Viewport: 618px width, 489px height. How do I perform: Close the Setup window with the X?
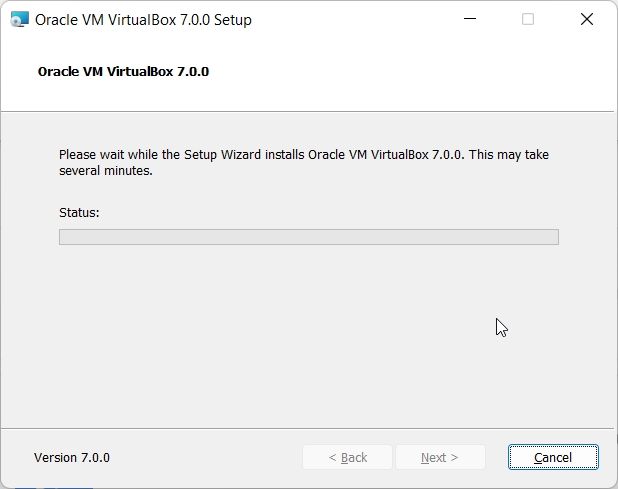pos(587,19)
